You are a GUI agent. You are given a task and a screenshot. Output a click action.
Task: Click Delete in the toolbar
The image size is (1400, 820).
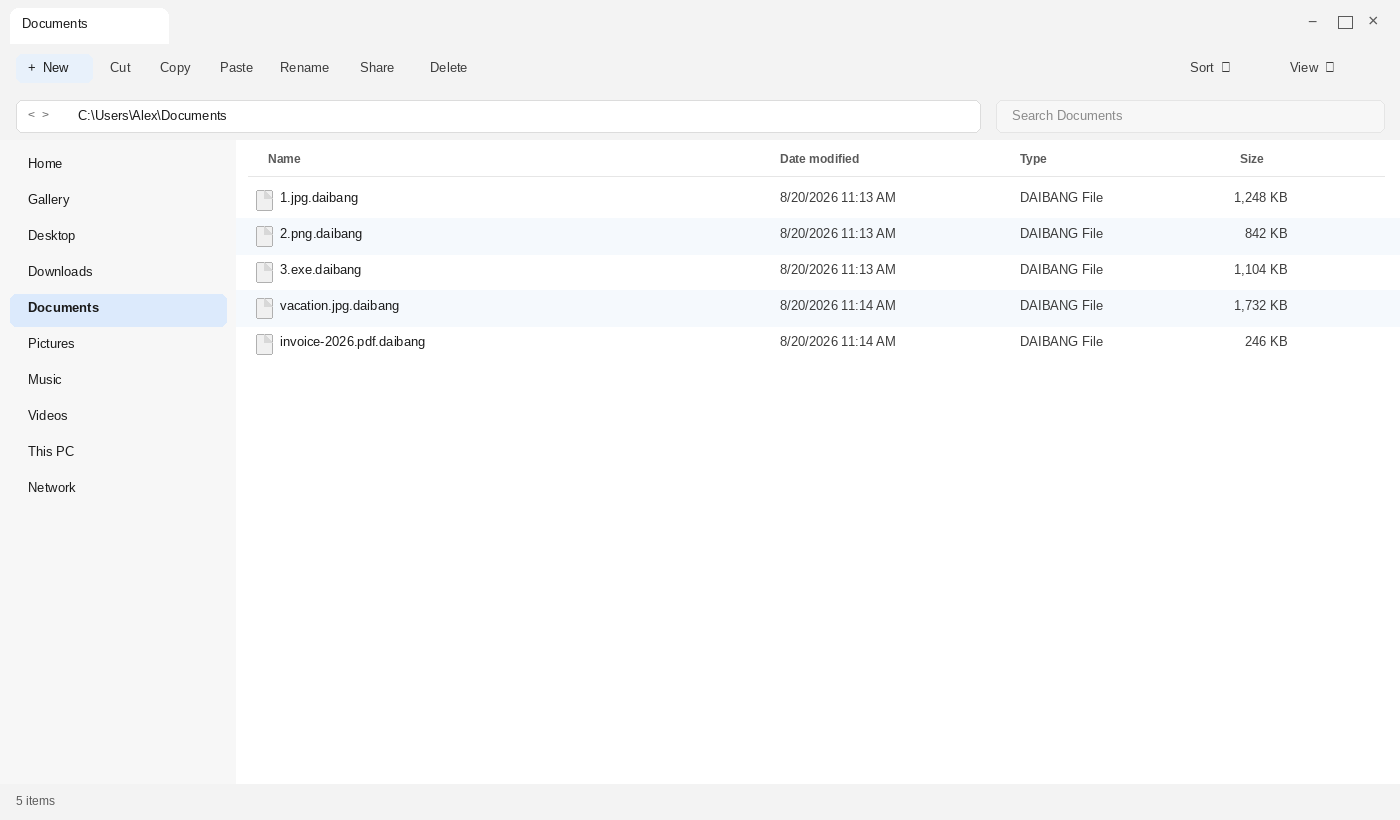[x=448, y=68]
